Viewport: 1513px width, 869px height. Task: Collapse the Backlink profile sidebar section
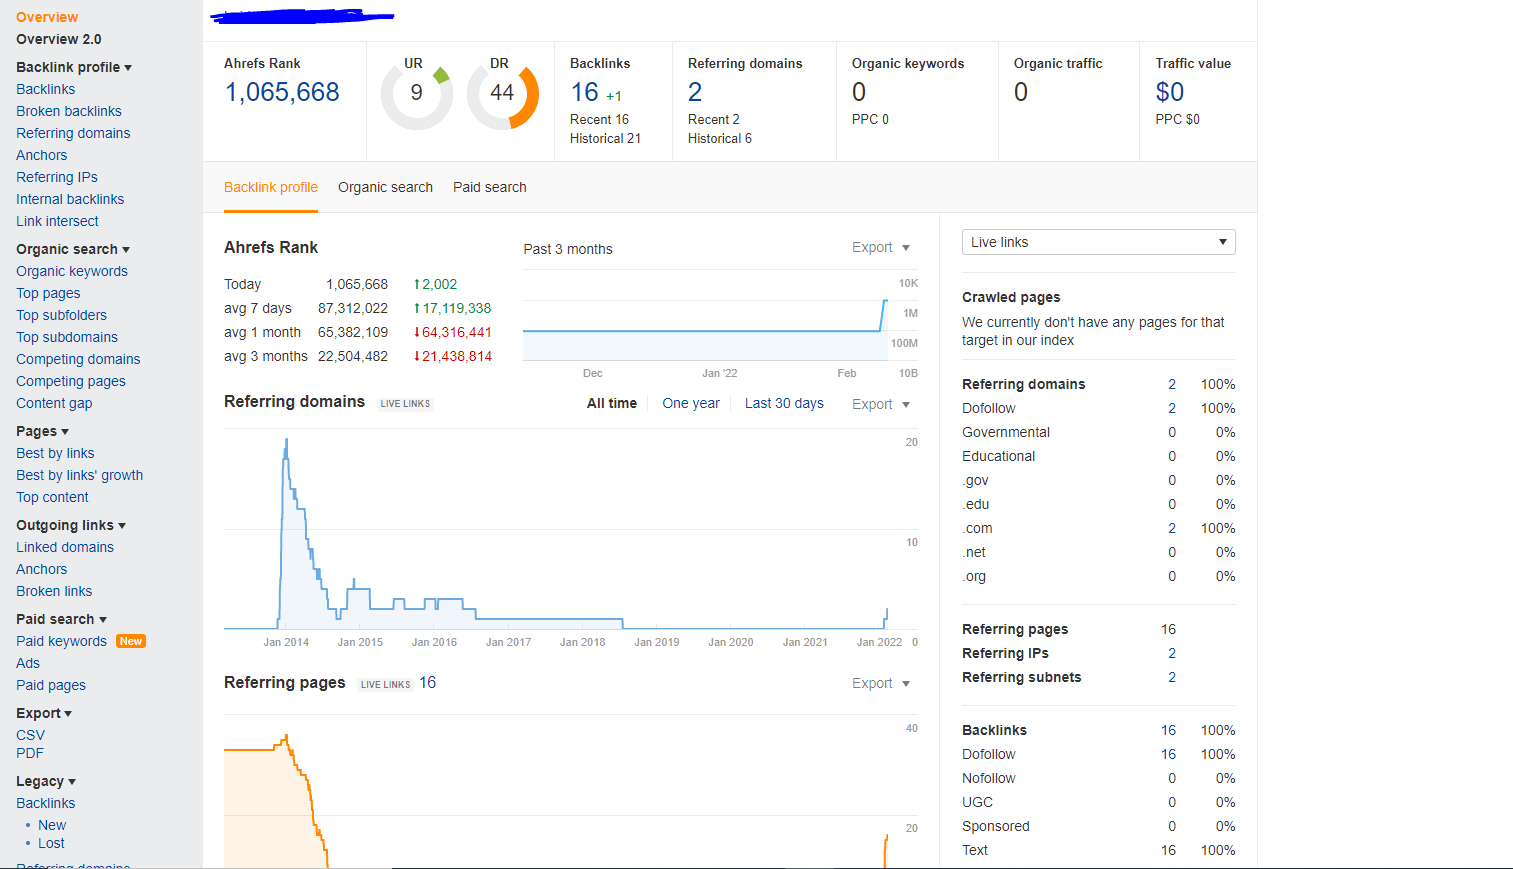(x=74, y=67)
